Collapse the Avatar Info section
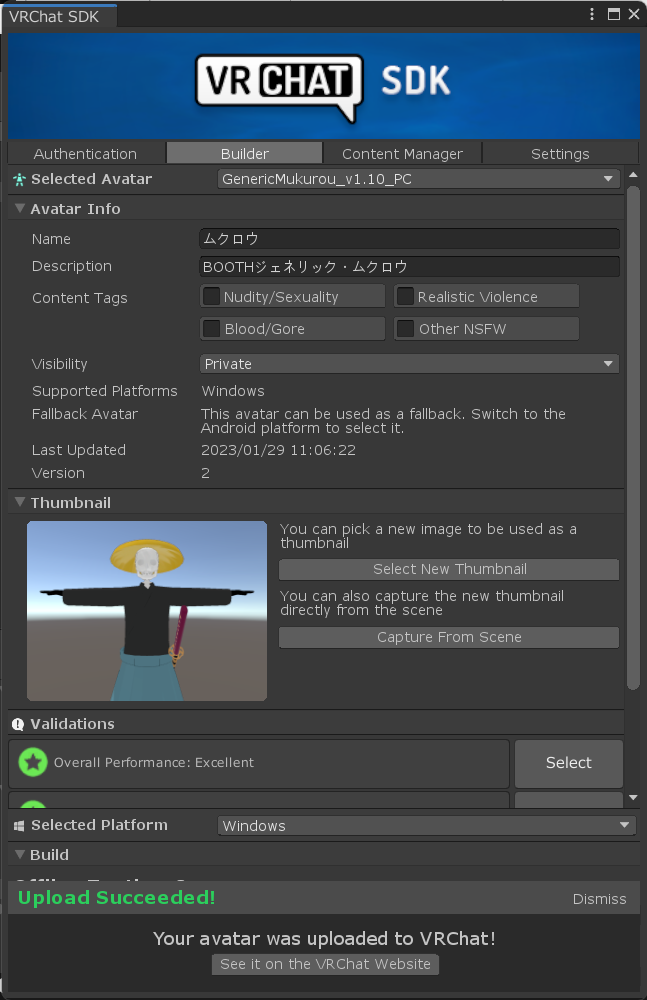Viewport: 647px width, 1000px height. point(20,209)
